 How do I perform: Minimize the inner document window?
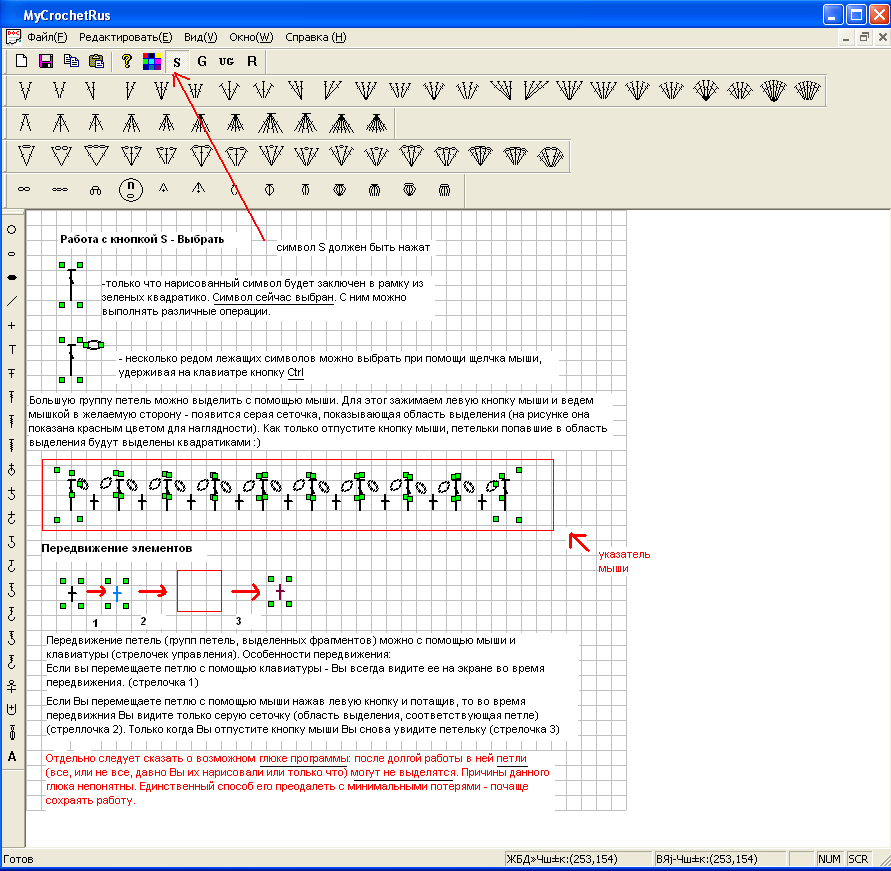click(x=846, y=38)
